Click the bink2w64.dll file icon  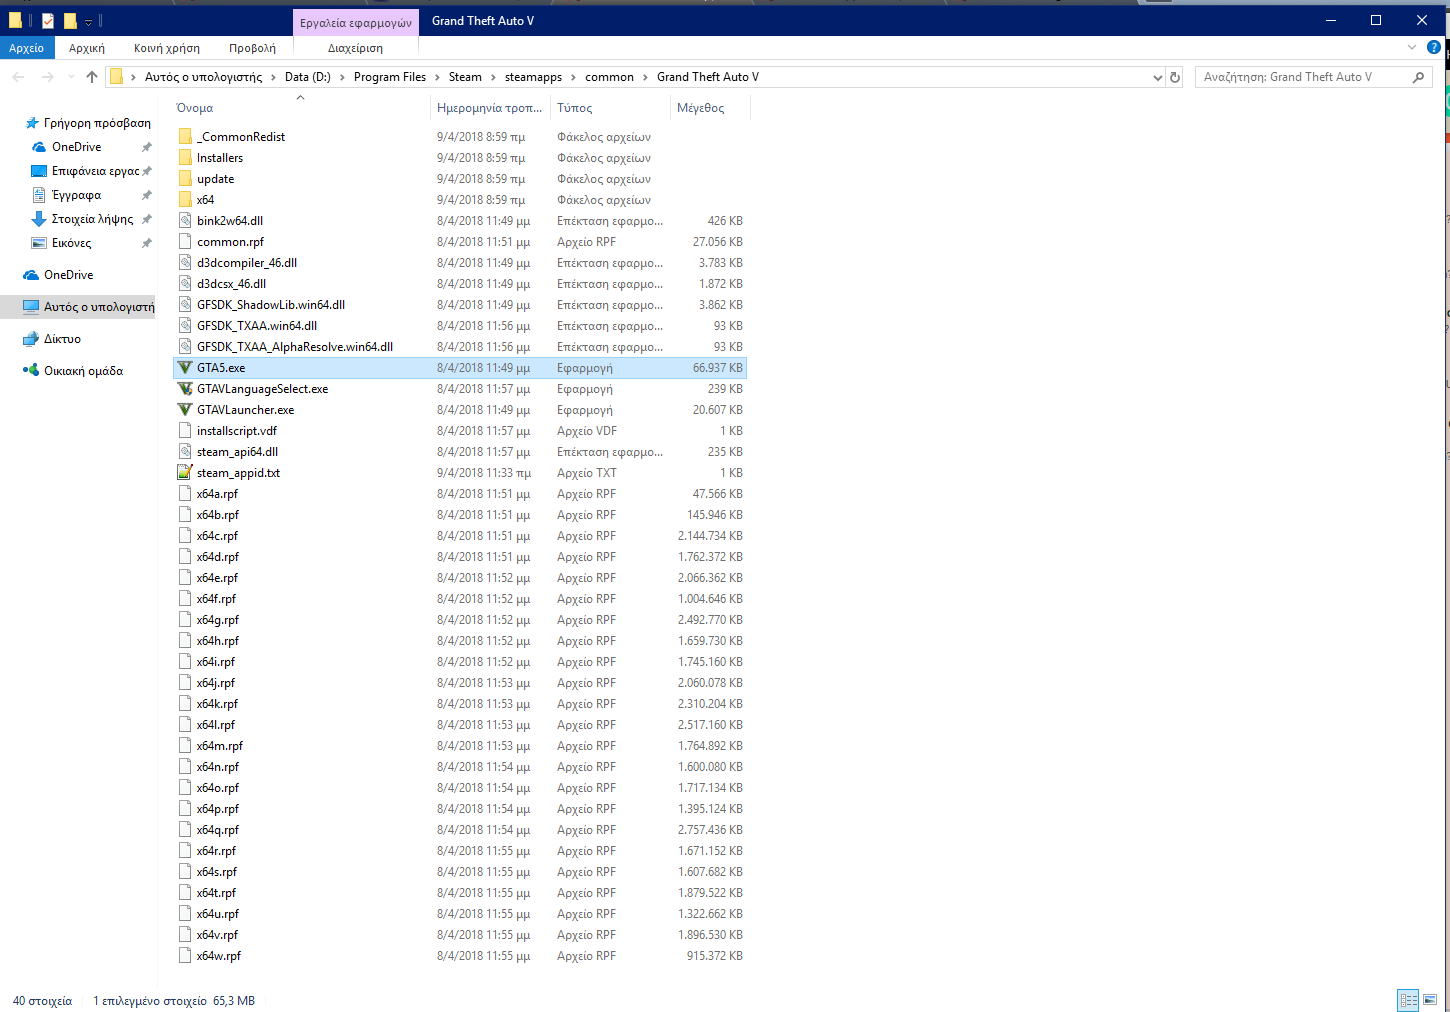coord(185,221)
